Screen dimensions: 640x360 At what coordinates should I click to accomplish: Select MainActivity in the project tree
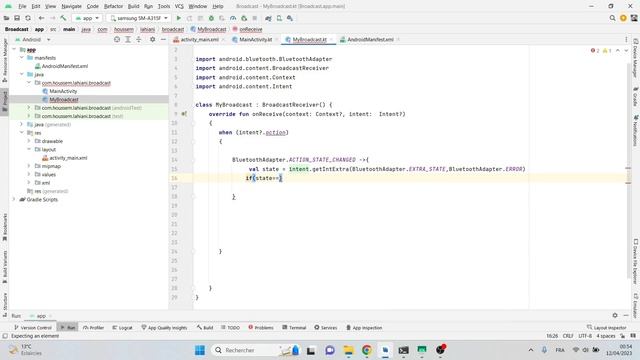[63, 91]
